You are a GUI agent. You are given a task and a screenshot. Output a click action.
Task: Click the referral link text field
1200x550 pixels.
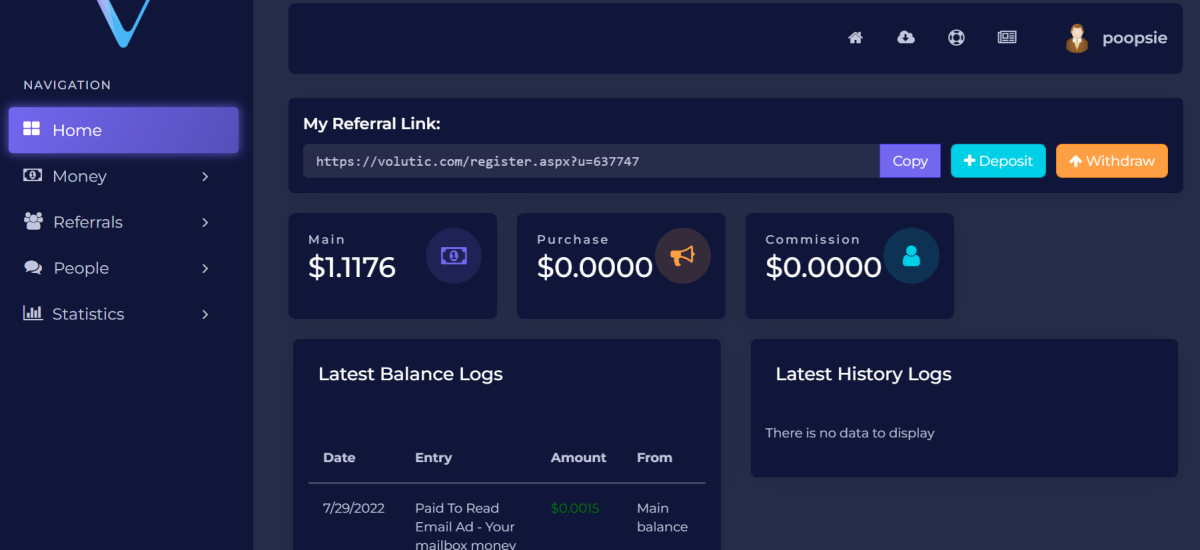point(590,161)
